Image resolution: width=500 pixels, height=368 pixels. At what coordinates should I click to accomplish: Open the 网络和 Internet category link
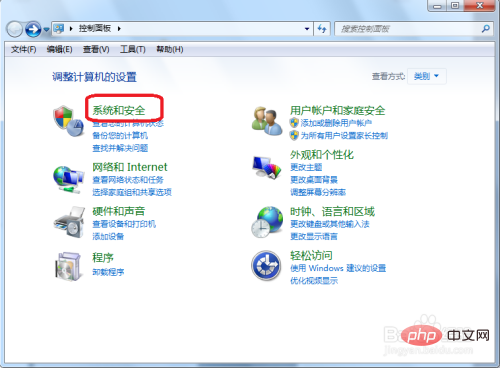pyautogui.click(x=130, y=167)
